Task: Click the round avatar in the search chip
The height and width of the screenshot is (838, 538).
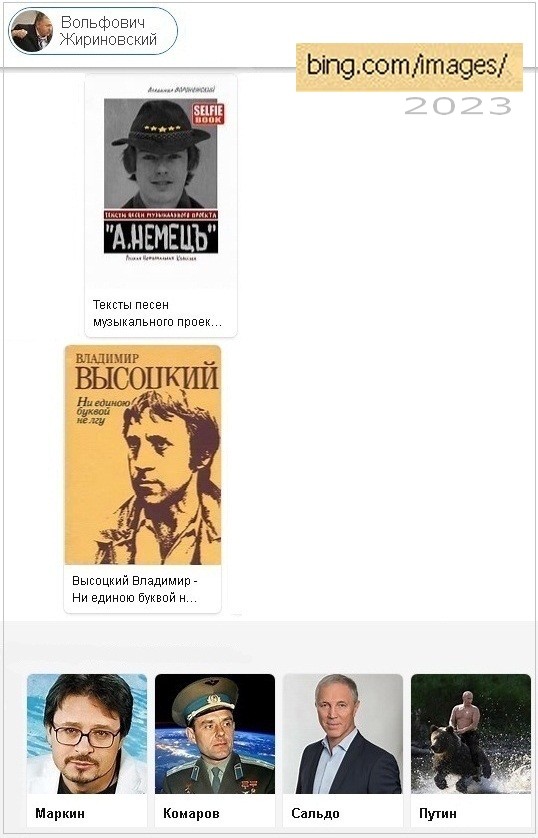Action: 31,31
